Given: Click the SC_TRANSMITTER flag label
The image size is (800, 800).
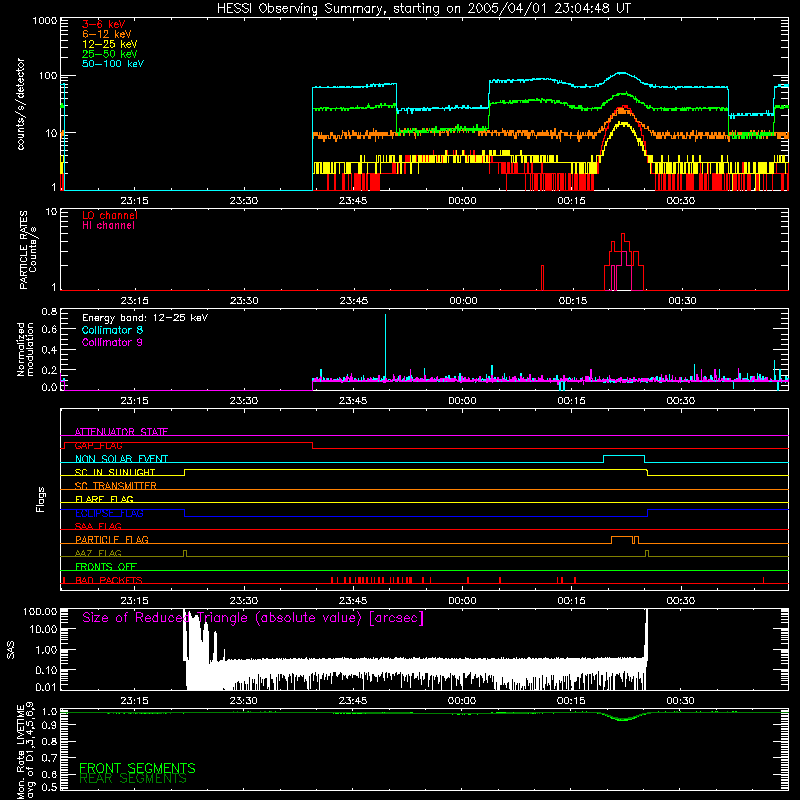Looking at the screenshot, I should point(116,485).
